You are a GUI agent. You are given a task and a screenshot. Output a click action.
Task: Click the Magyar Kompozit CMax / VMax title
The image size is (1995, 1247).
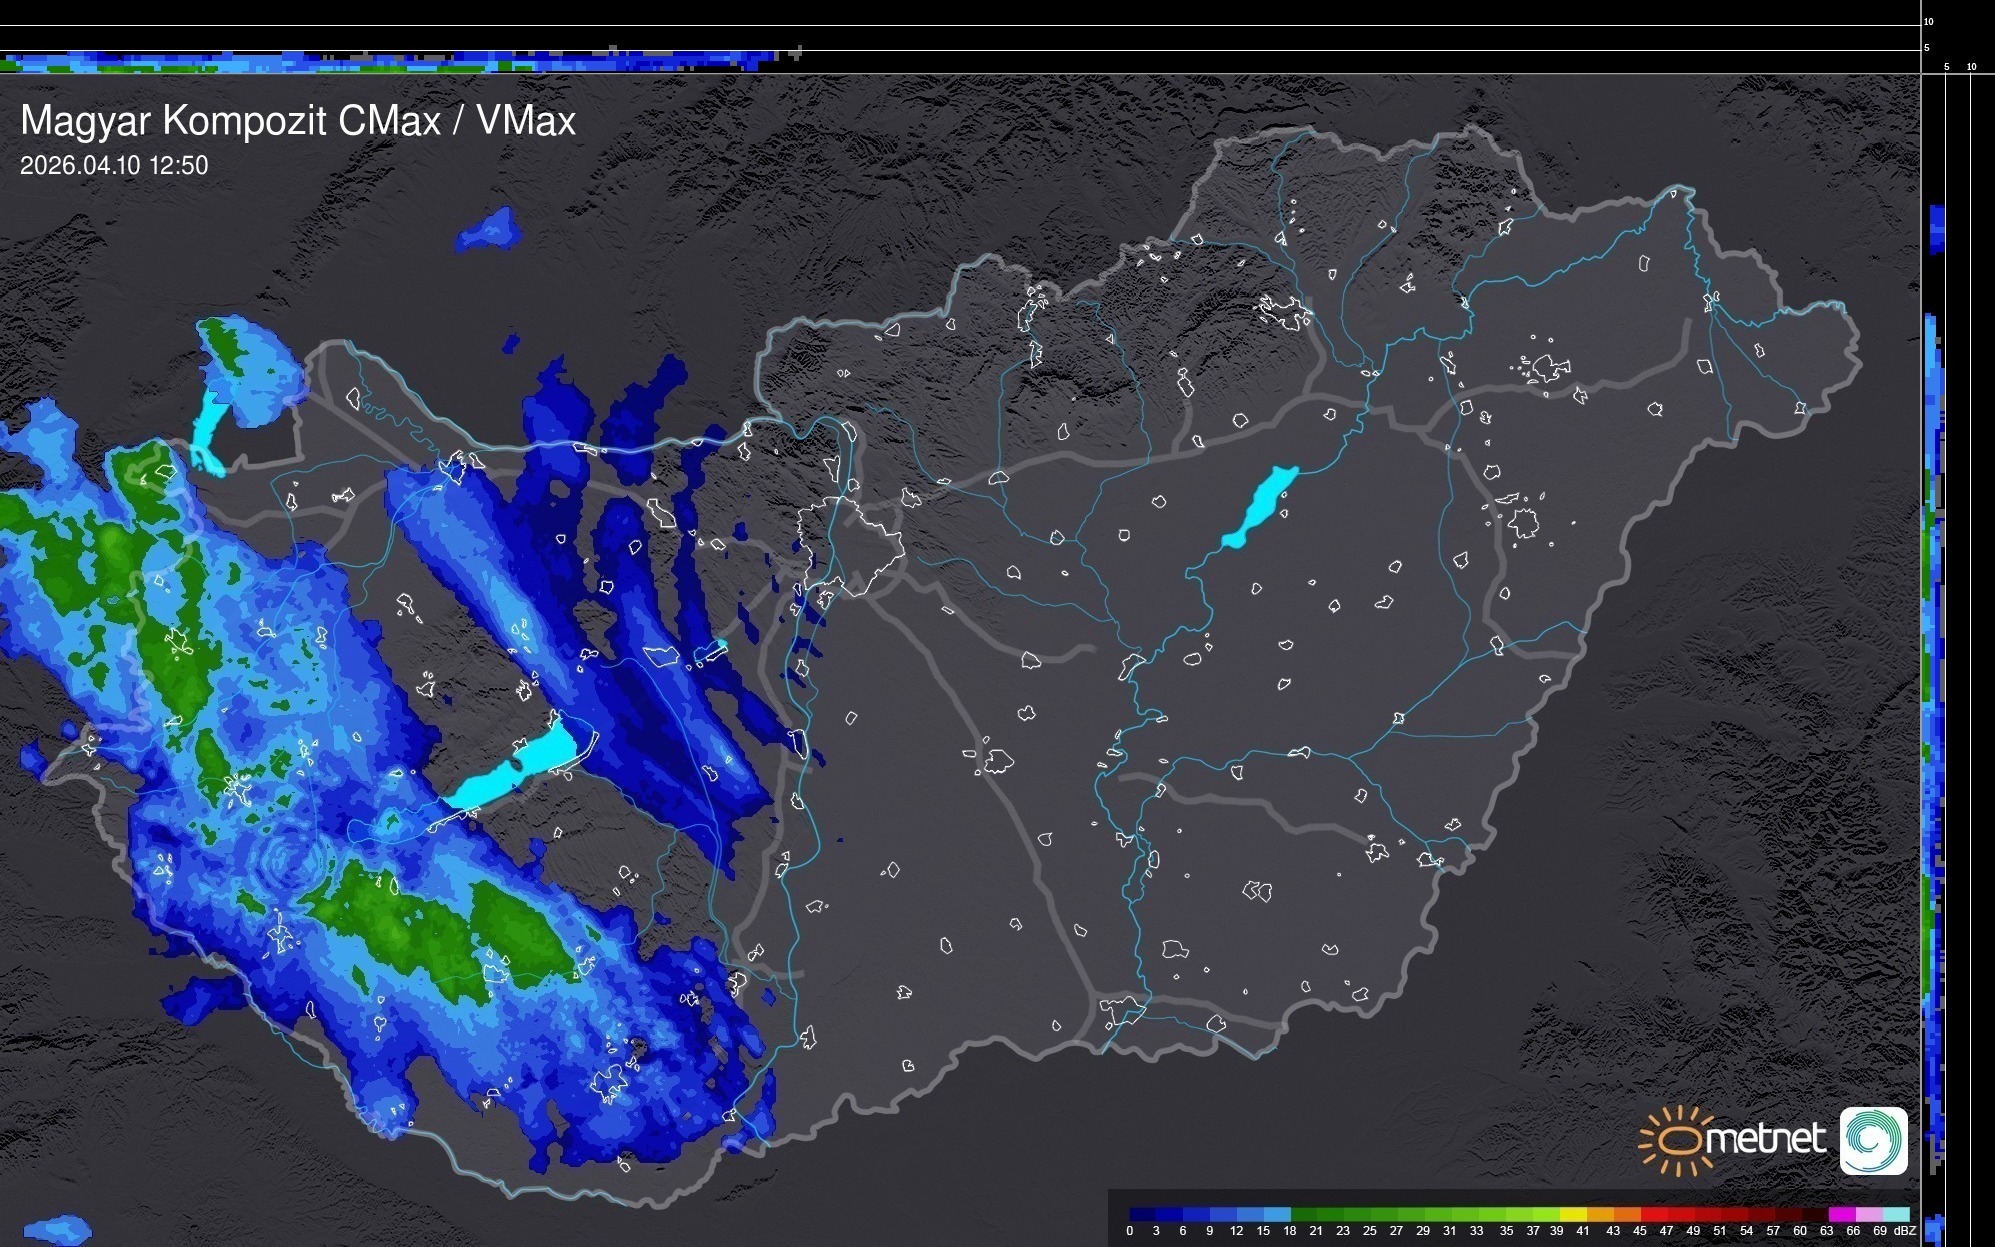(x=298, y=121)
